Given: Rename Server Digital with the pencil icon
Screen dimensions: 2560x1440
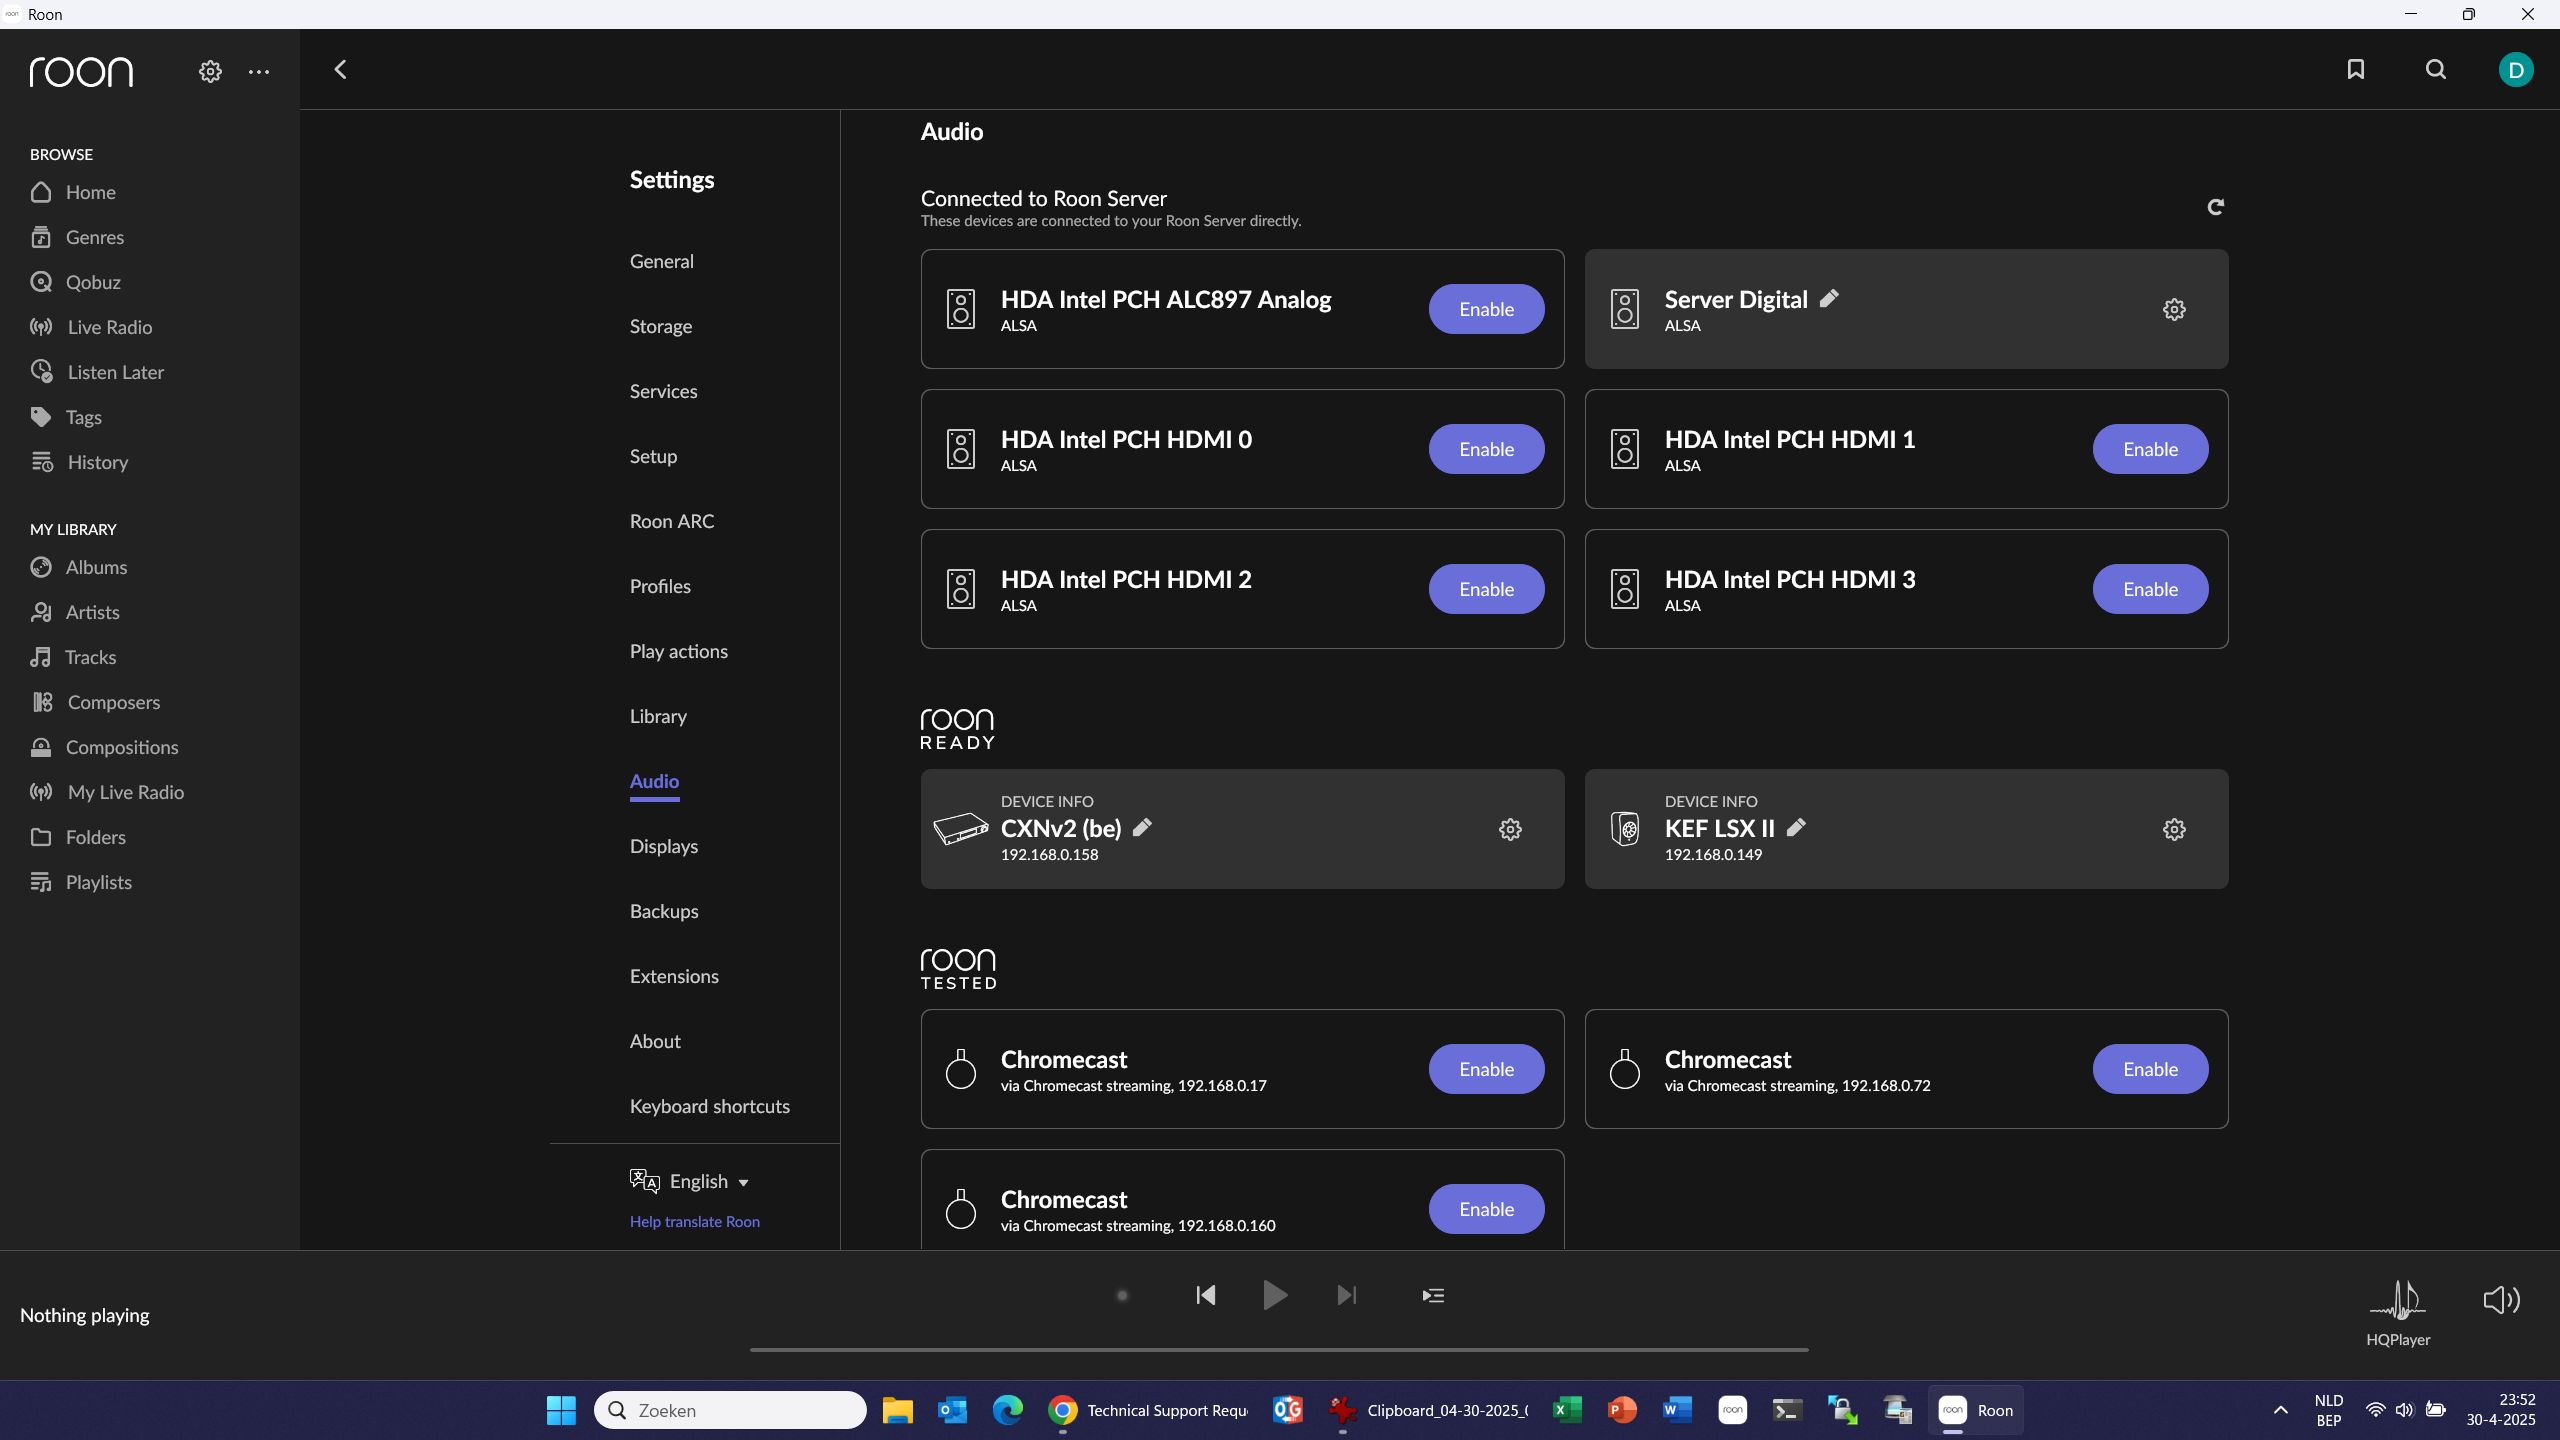Looking at the screenshot, I should pyautogui.click(x=1829, y=298).
